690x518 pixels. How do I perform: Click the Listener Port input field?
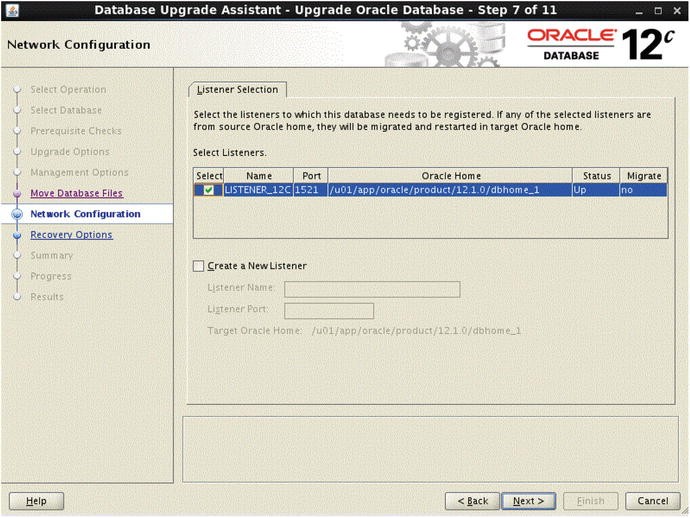tap(329, 311)
